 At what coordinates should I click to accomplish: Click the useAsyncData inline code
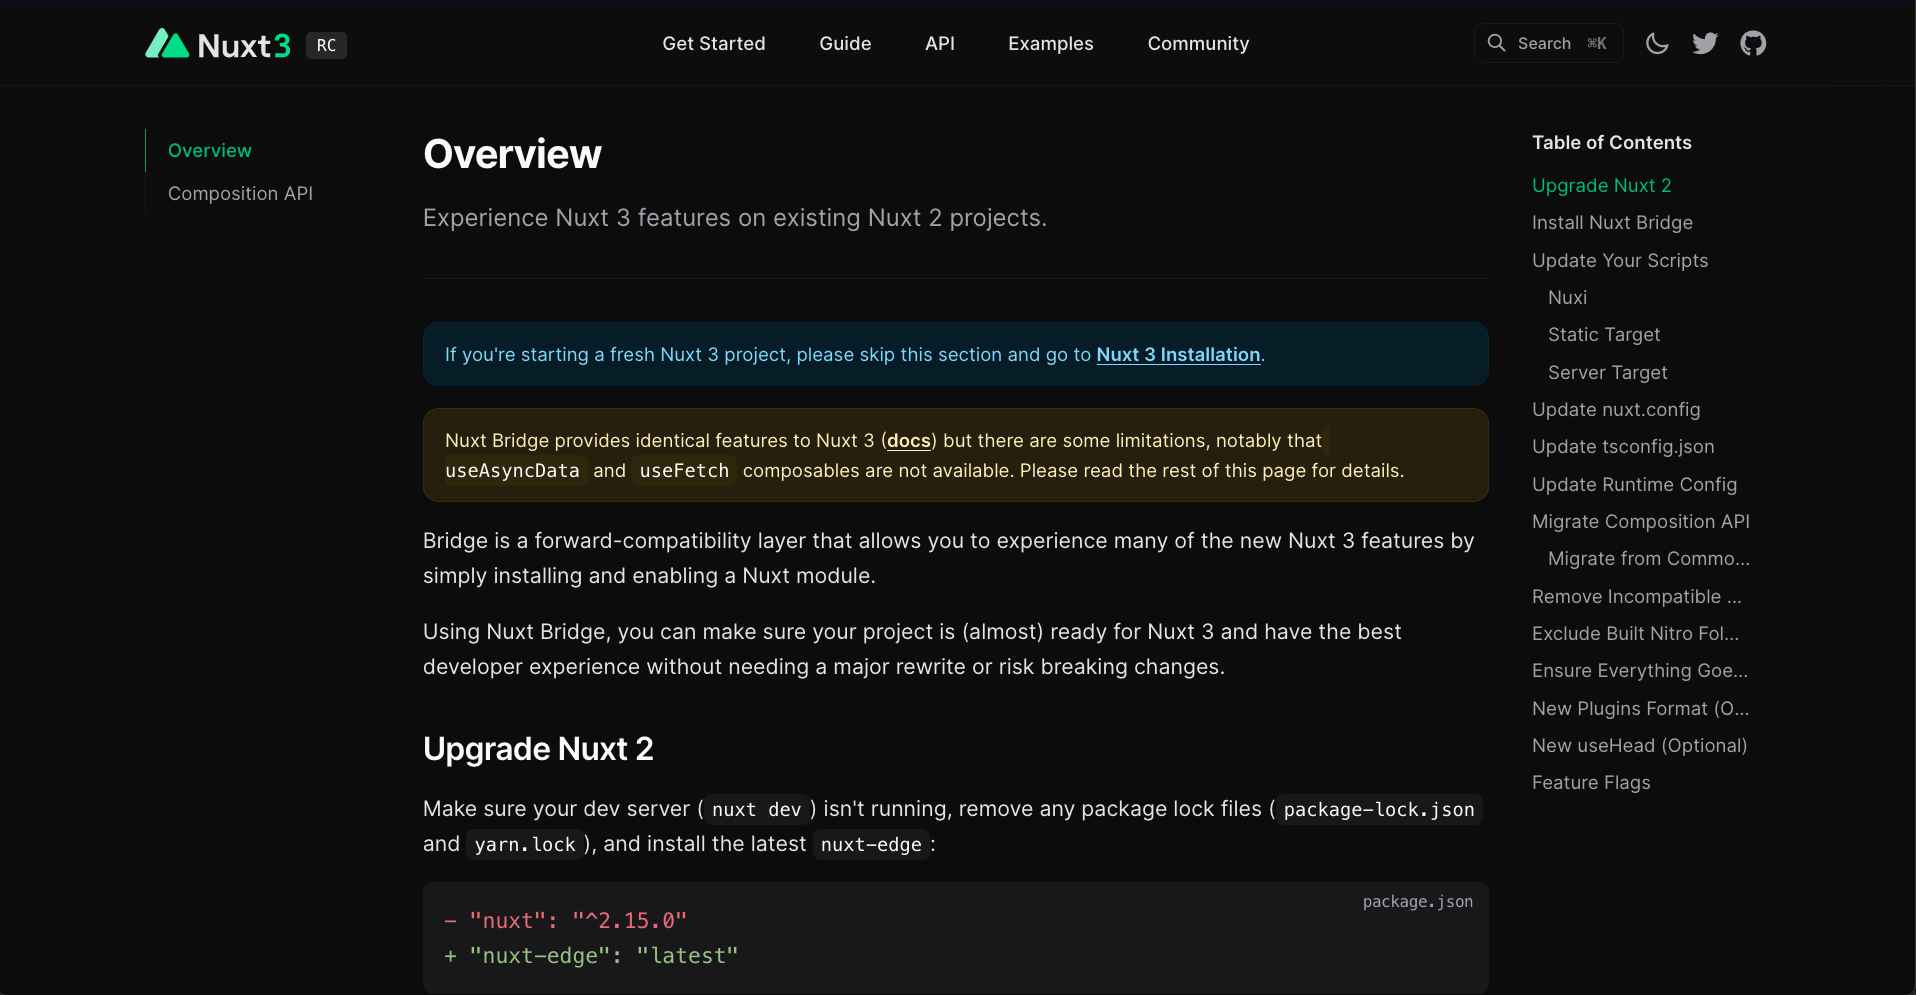[512, 470]
